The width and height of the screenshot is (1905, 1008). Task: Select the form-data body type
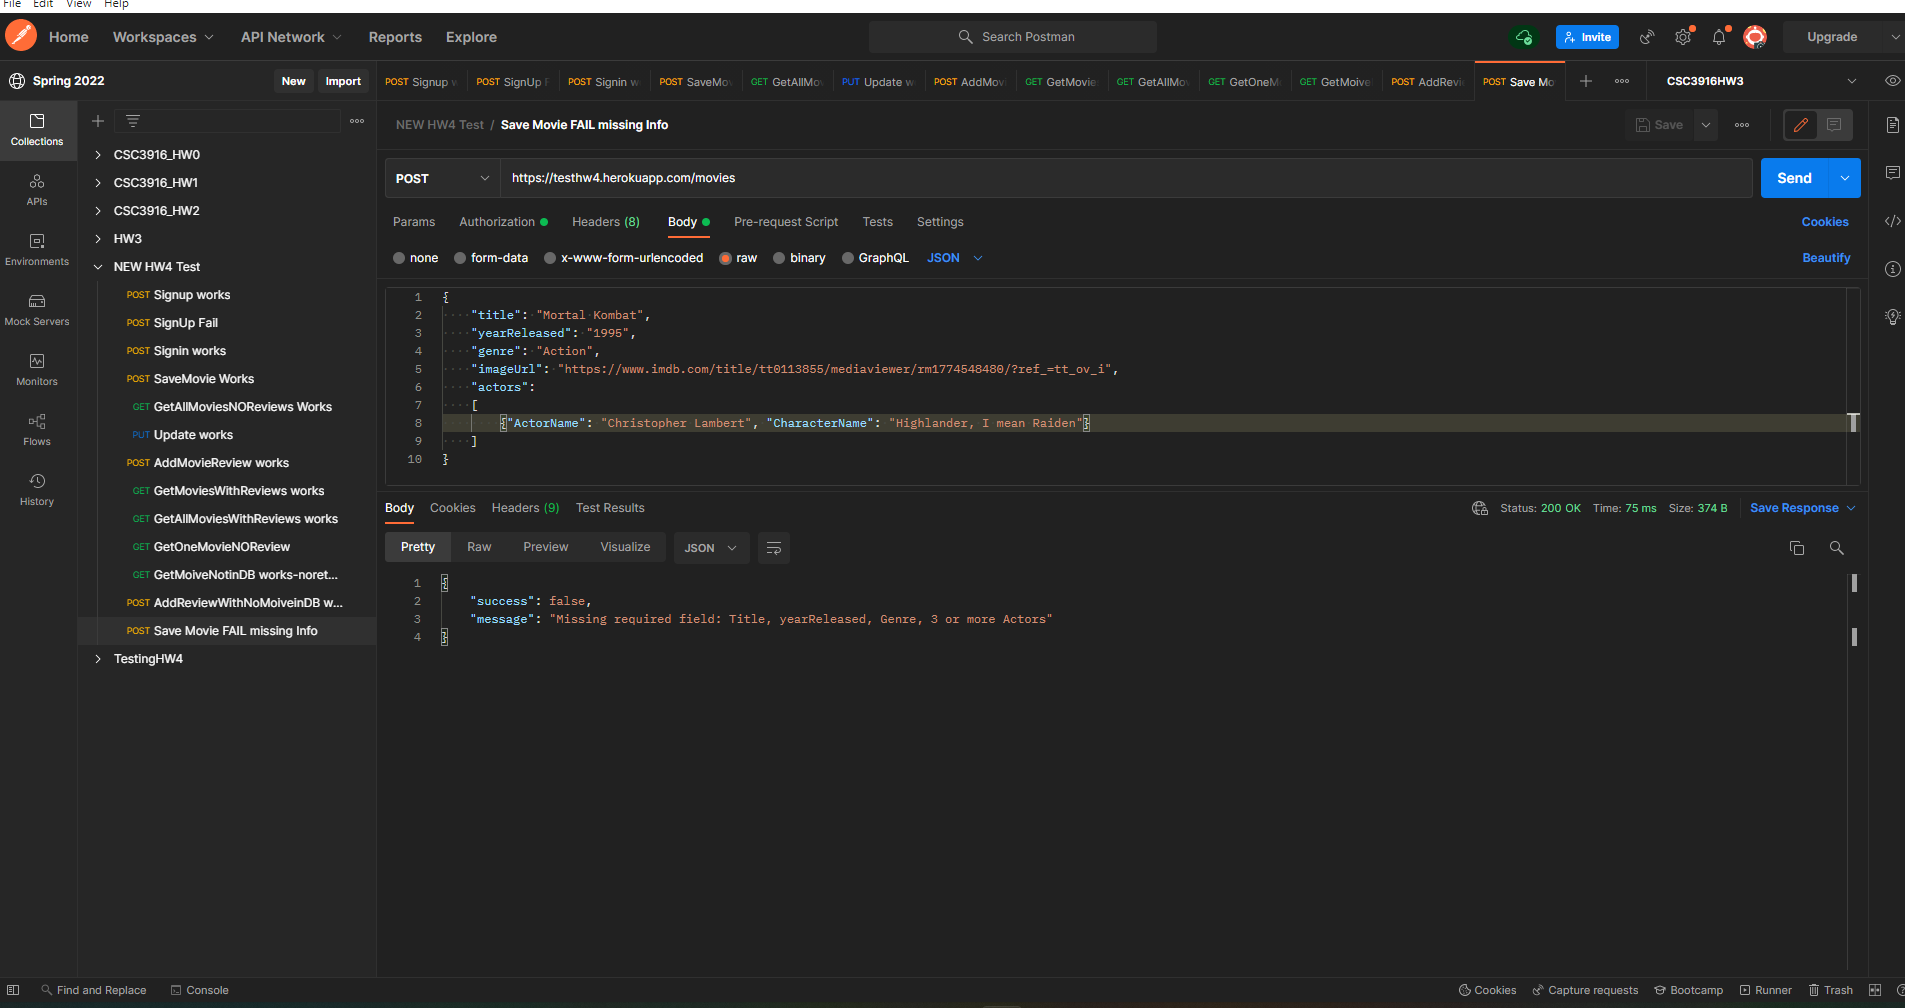click(x=491, y=257)
